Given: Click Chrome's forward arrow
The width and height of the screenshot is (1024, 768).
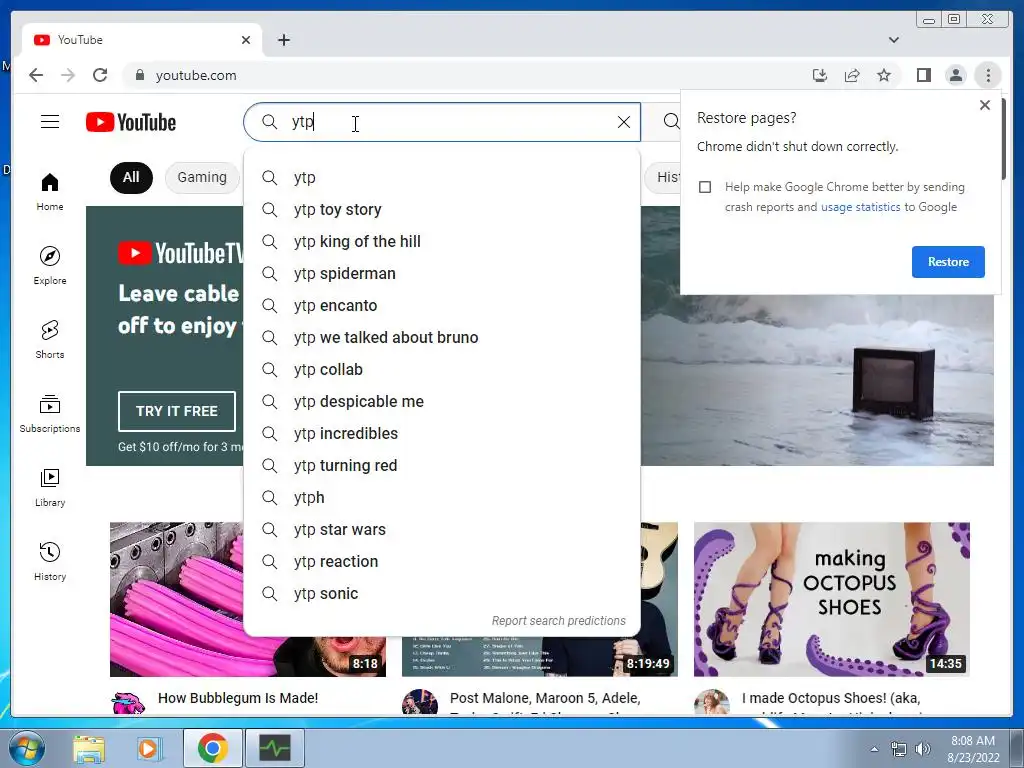Looking at the screenshot, I should pos(68,75).
